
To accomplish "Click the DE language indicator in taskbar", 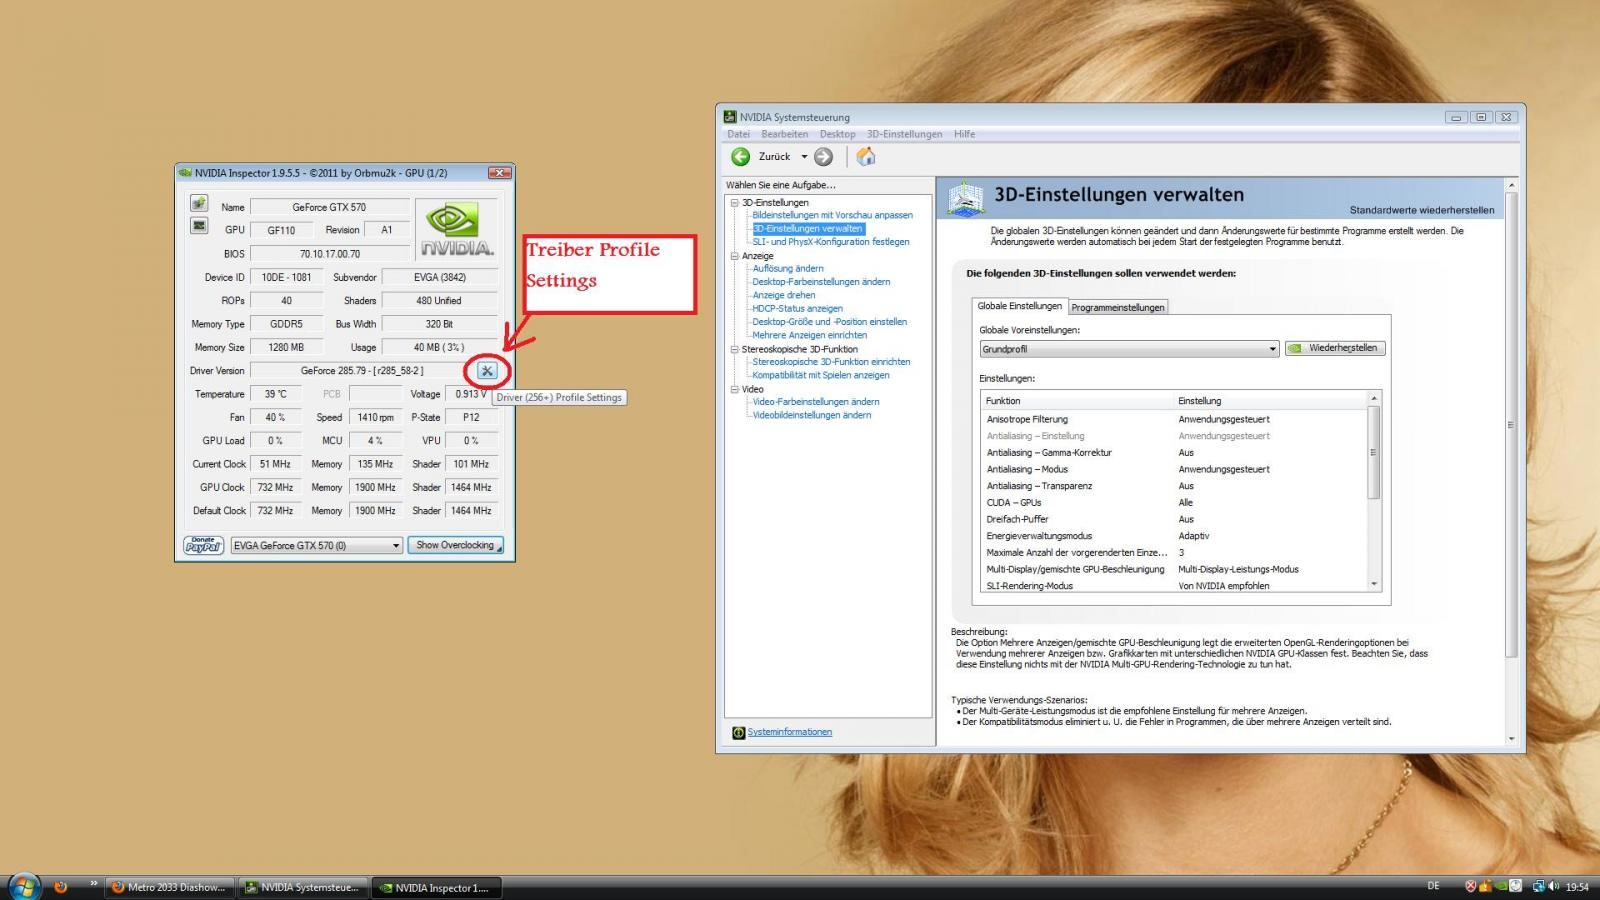I will click(1433, 886).
